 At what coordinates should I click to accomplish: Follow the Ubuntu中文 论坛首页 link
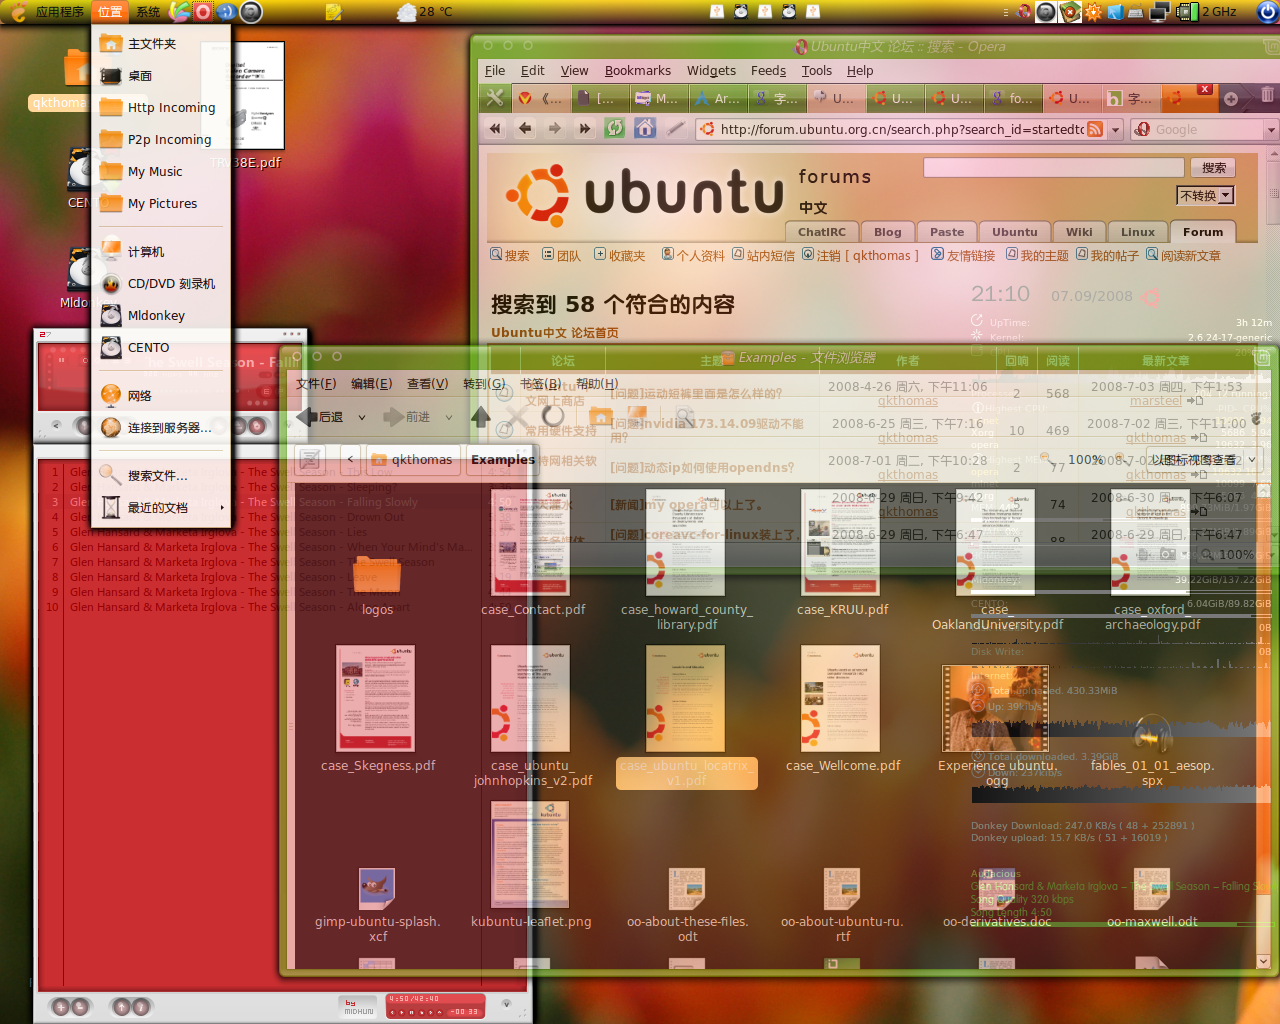[555, 333]
